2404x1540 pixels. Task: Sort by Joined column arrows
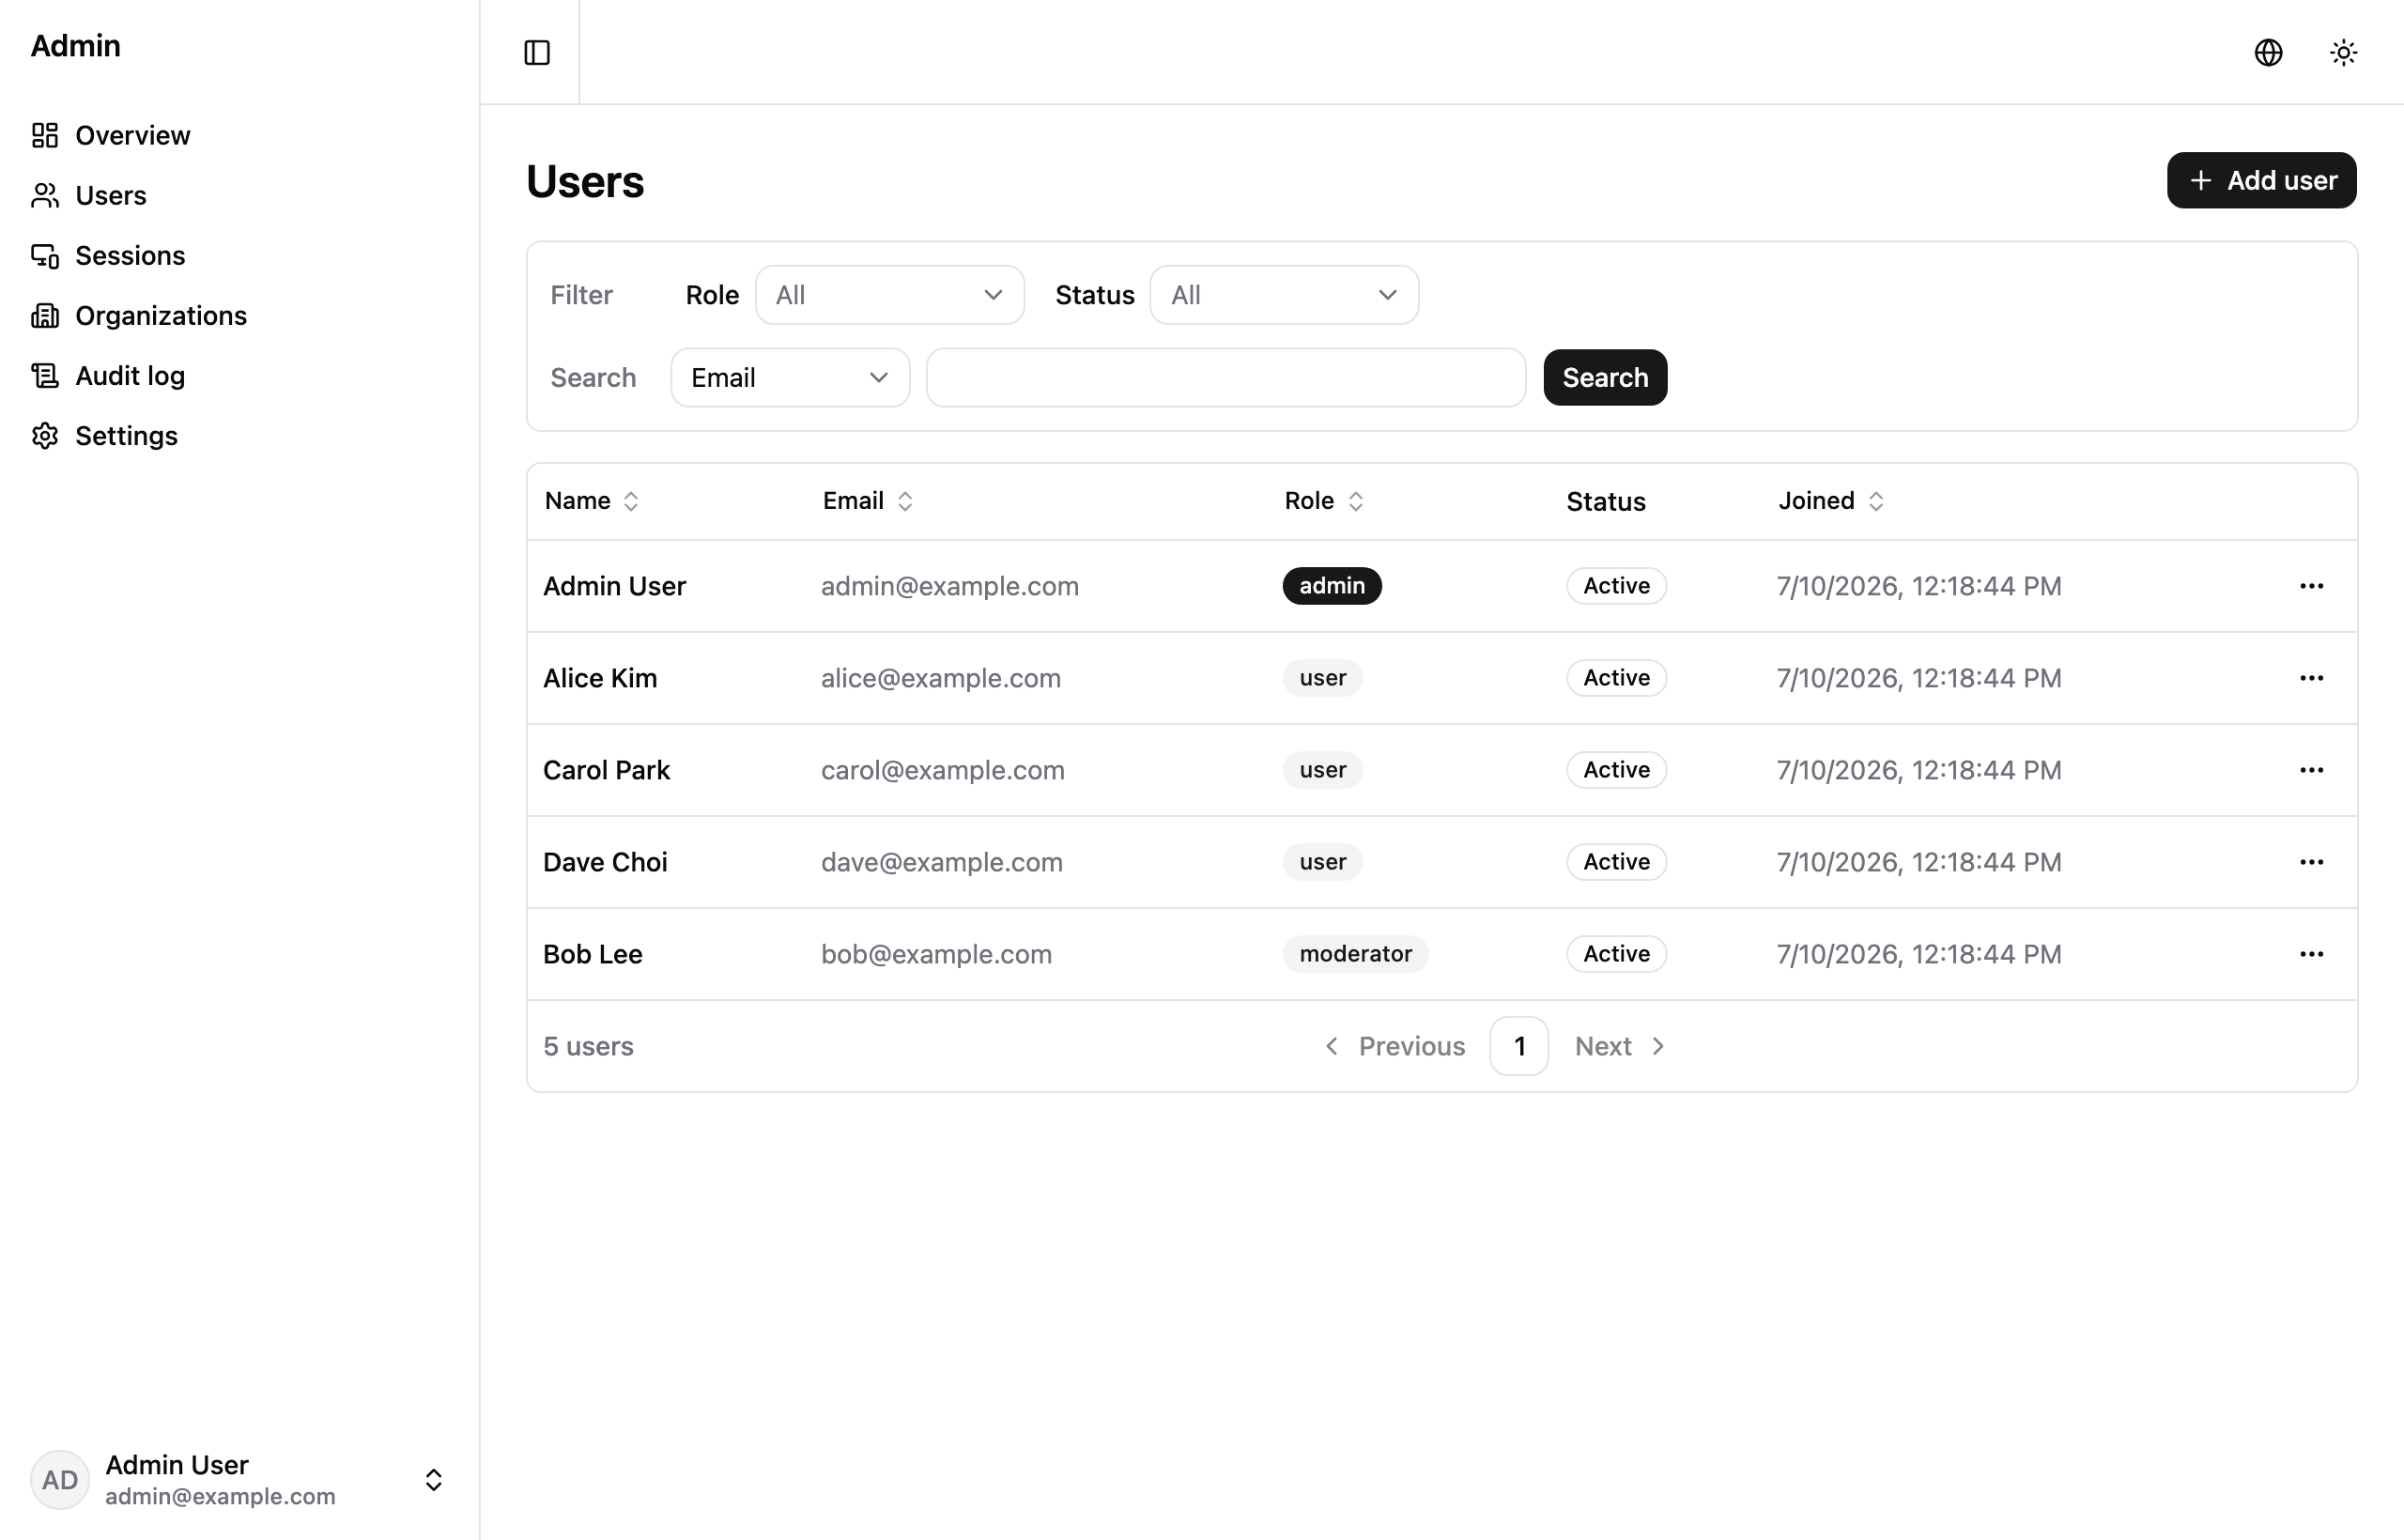pyautogui.click(x=1876, y=501)
